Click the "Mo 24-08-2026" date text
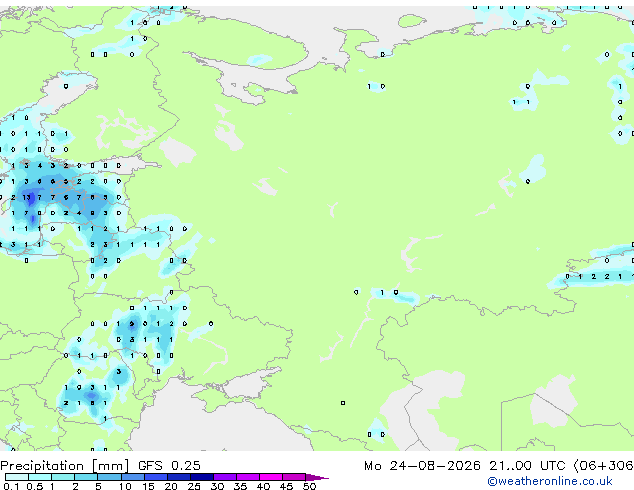 click(x=422, y=466)
